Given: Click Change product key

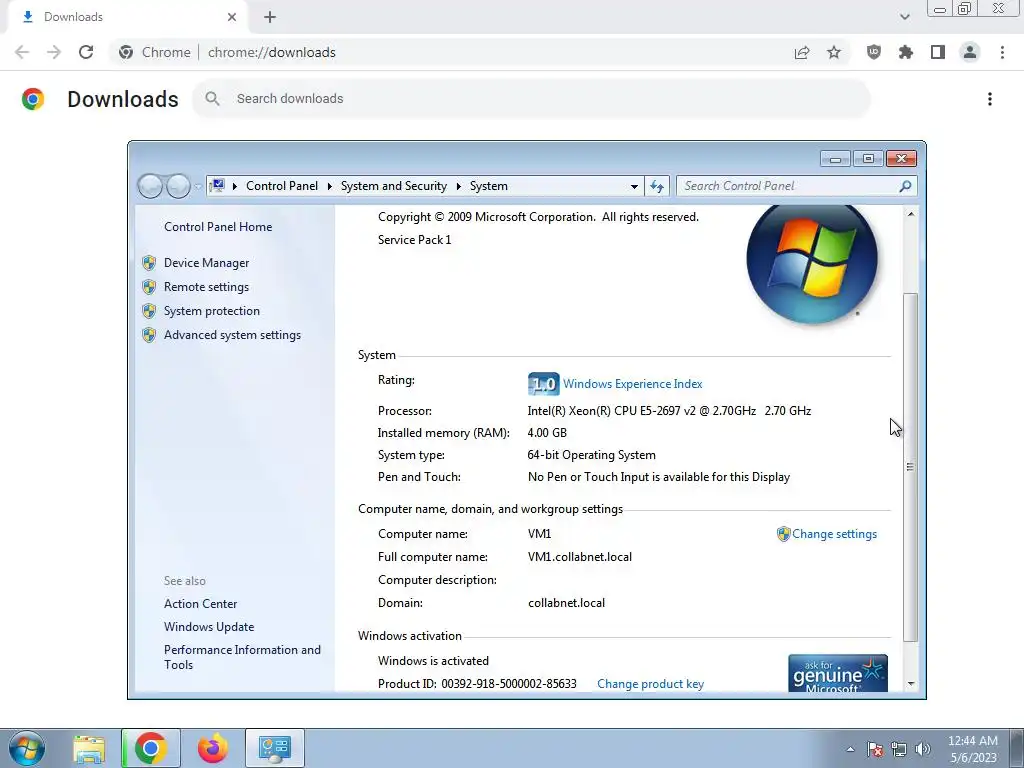Looking at the screenshot, I should [x=650, y=684].
